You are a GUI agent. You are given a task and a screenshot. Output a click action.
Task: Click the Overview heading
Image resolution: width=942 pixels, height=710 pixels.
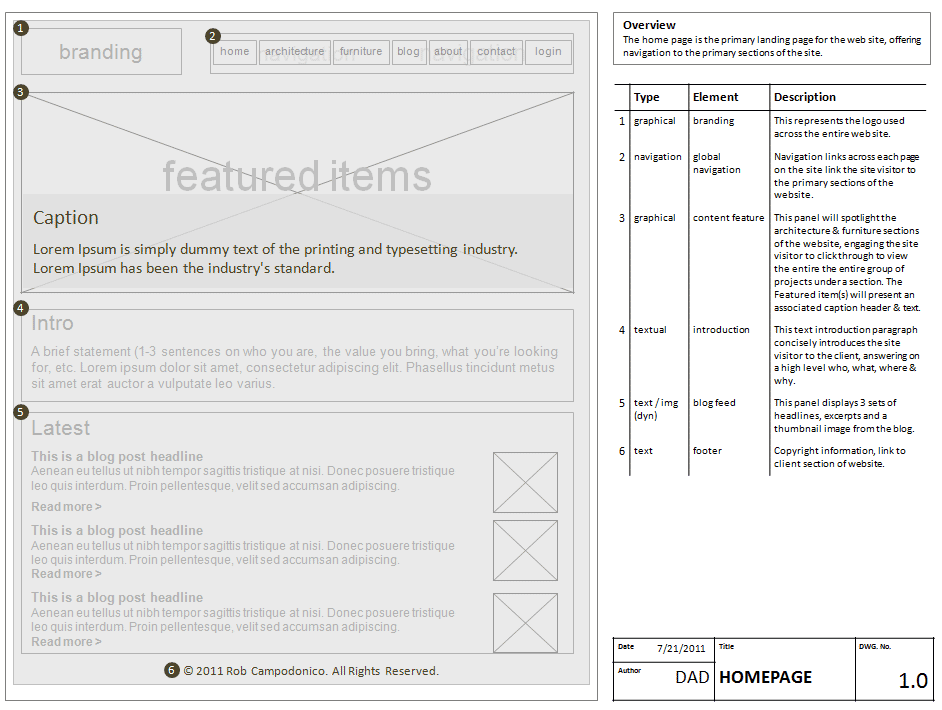(649, 25)
